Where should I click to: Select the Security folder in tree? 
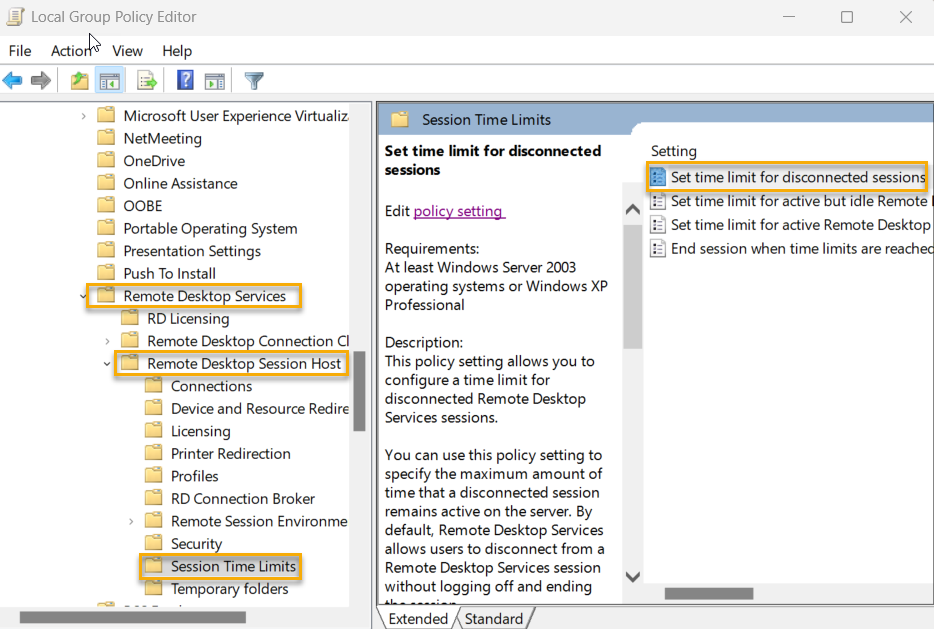[x=196, y=544]
